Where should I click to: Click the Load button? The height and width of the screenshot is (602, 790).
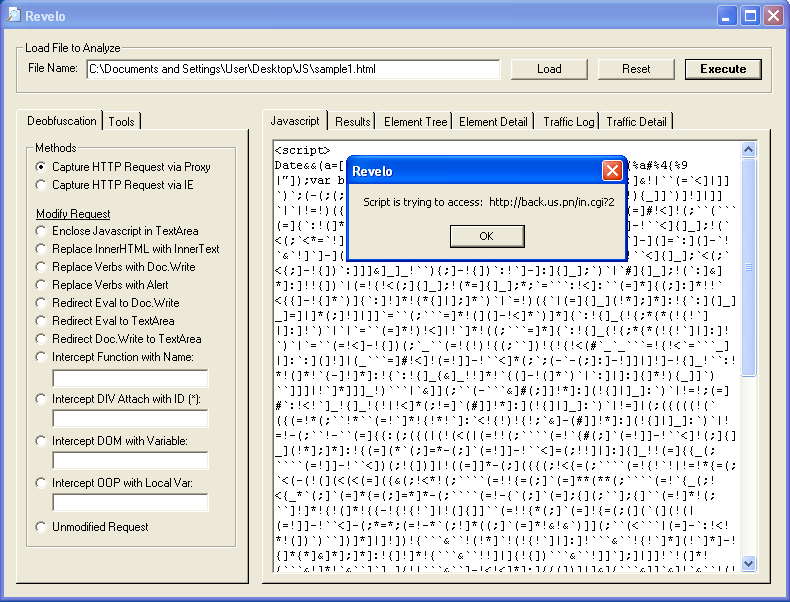click(x=549, y=69)
